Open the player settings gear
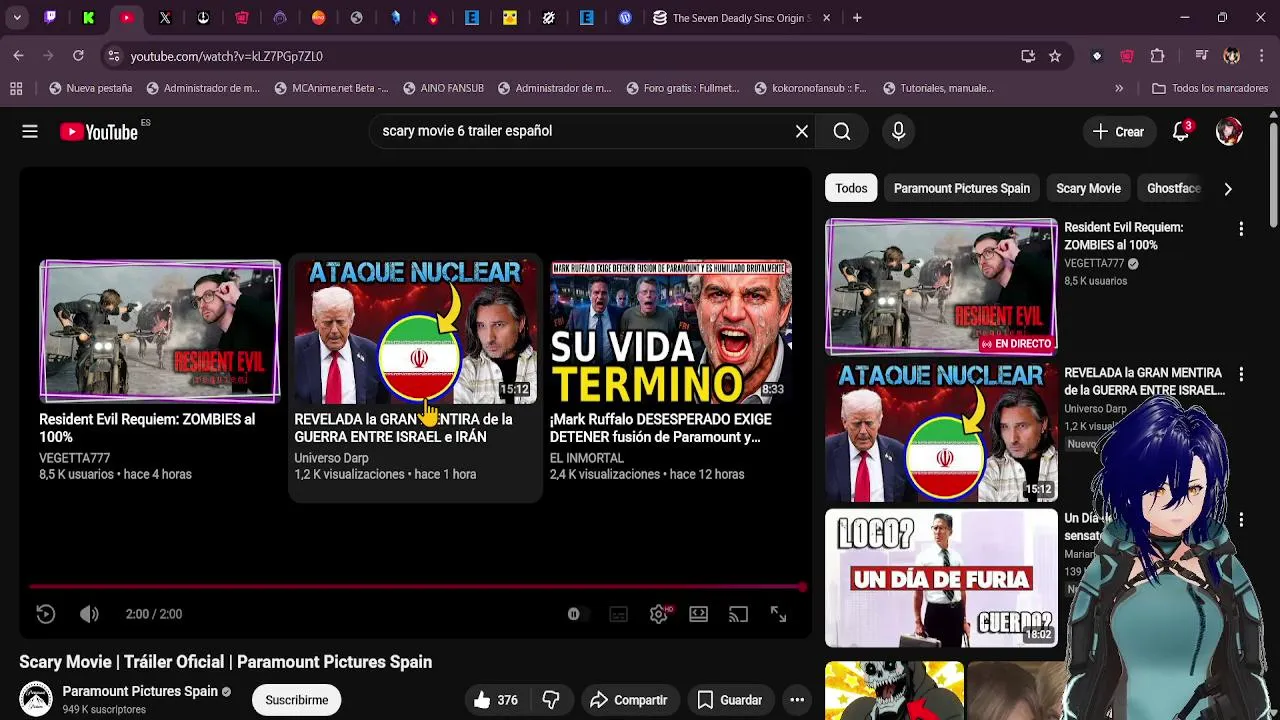This screenshot has width=1280, height=720. pyautogui.click(x=658, y=614)
